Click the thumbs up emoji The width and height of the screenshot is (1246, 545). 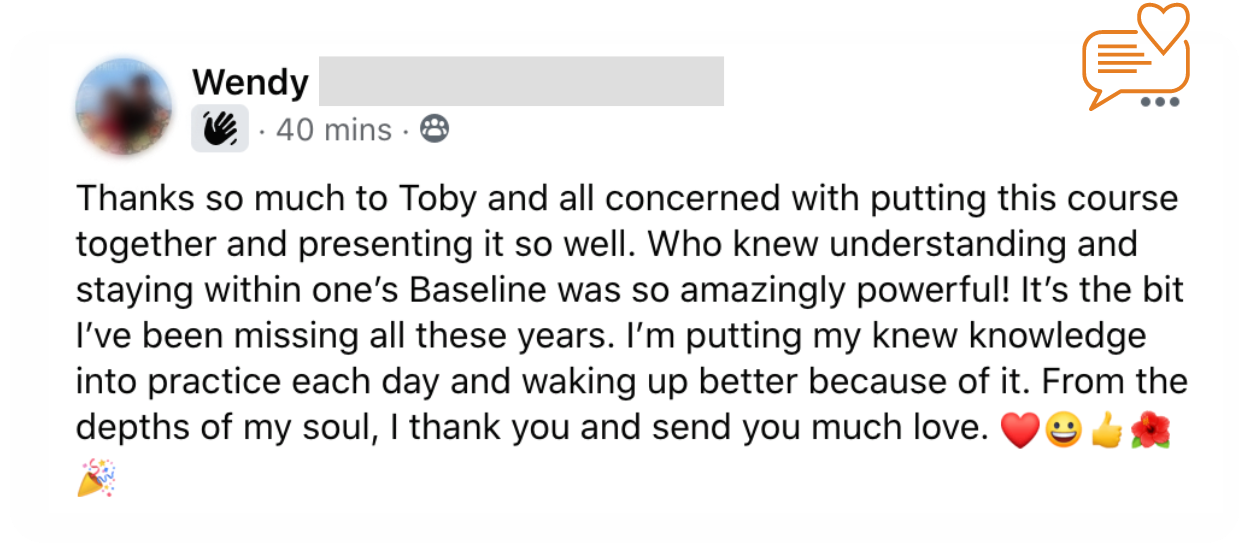[x=1103, y=431]
